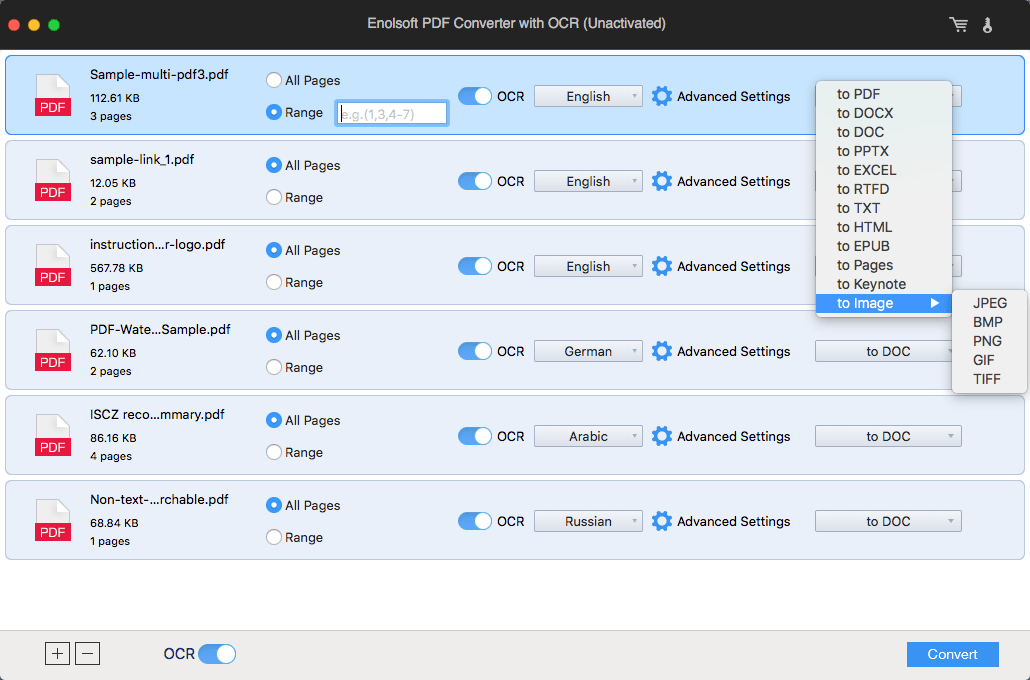Pick Range for ISCZ reco…mmary.pdf
The width and height of the screenshot is (1030, 680).
[x=274, y=452]
